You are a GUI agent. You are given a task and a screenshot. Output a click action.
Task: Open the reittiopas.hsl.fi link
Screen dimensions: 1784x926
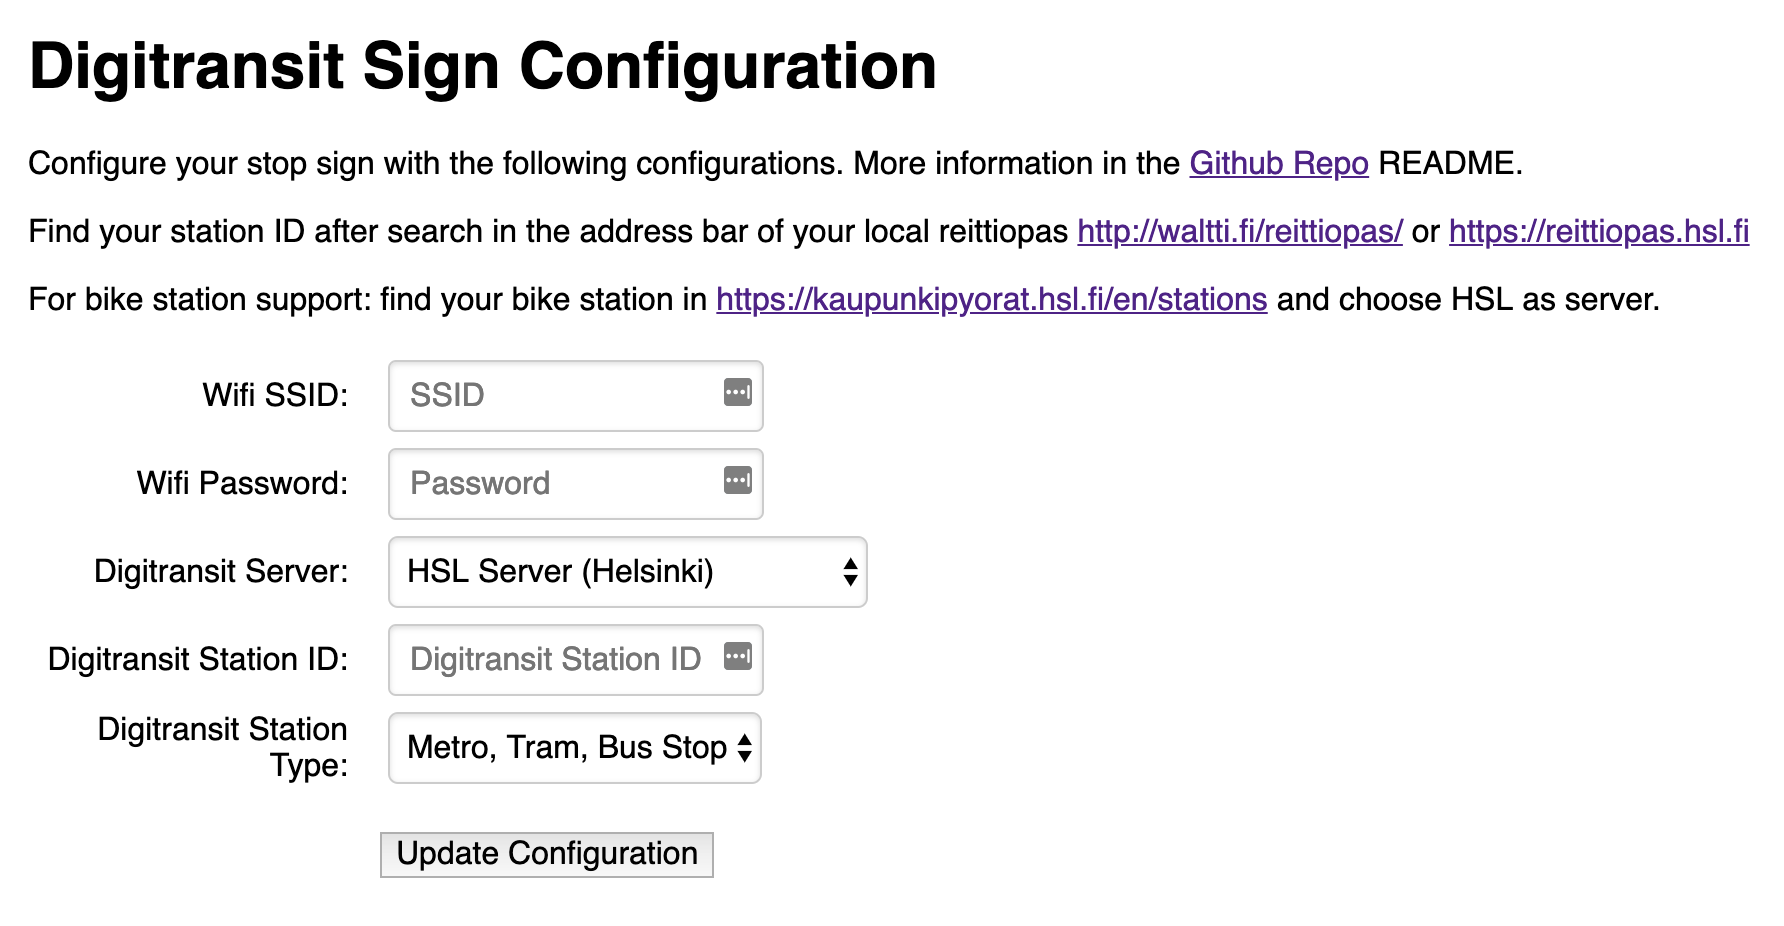[x=1599, y=231]
